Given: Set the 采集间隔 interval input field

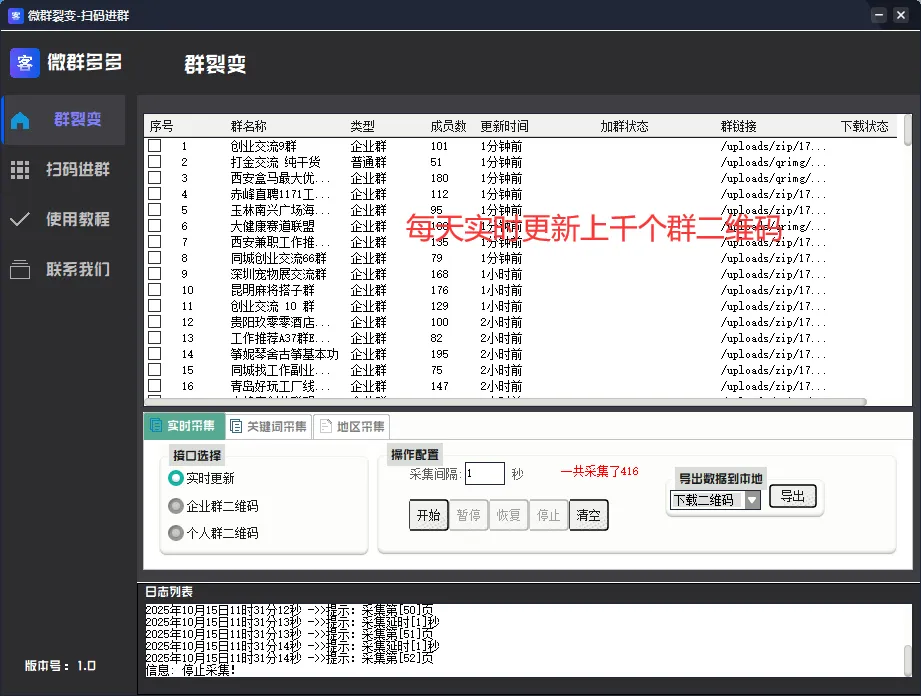Looking at the screenshot, I should tap(484, 473).
